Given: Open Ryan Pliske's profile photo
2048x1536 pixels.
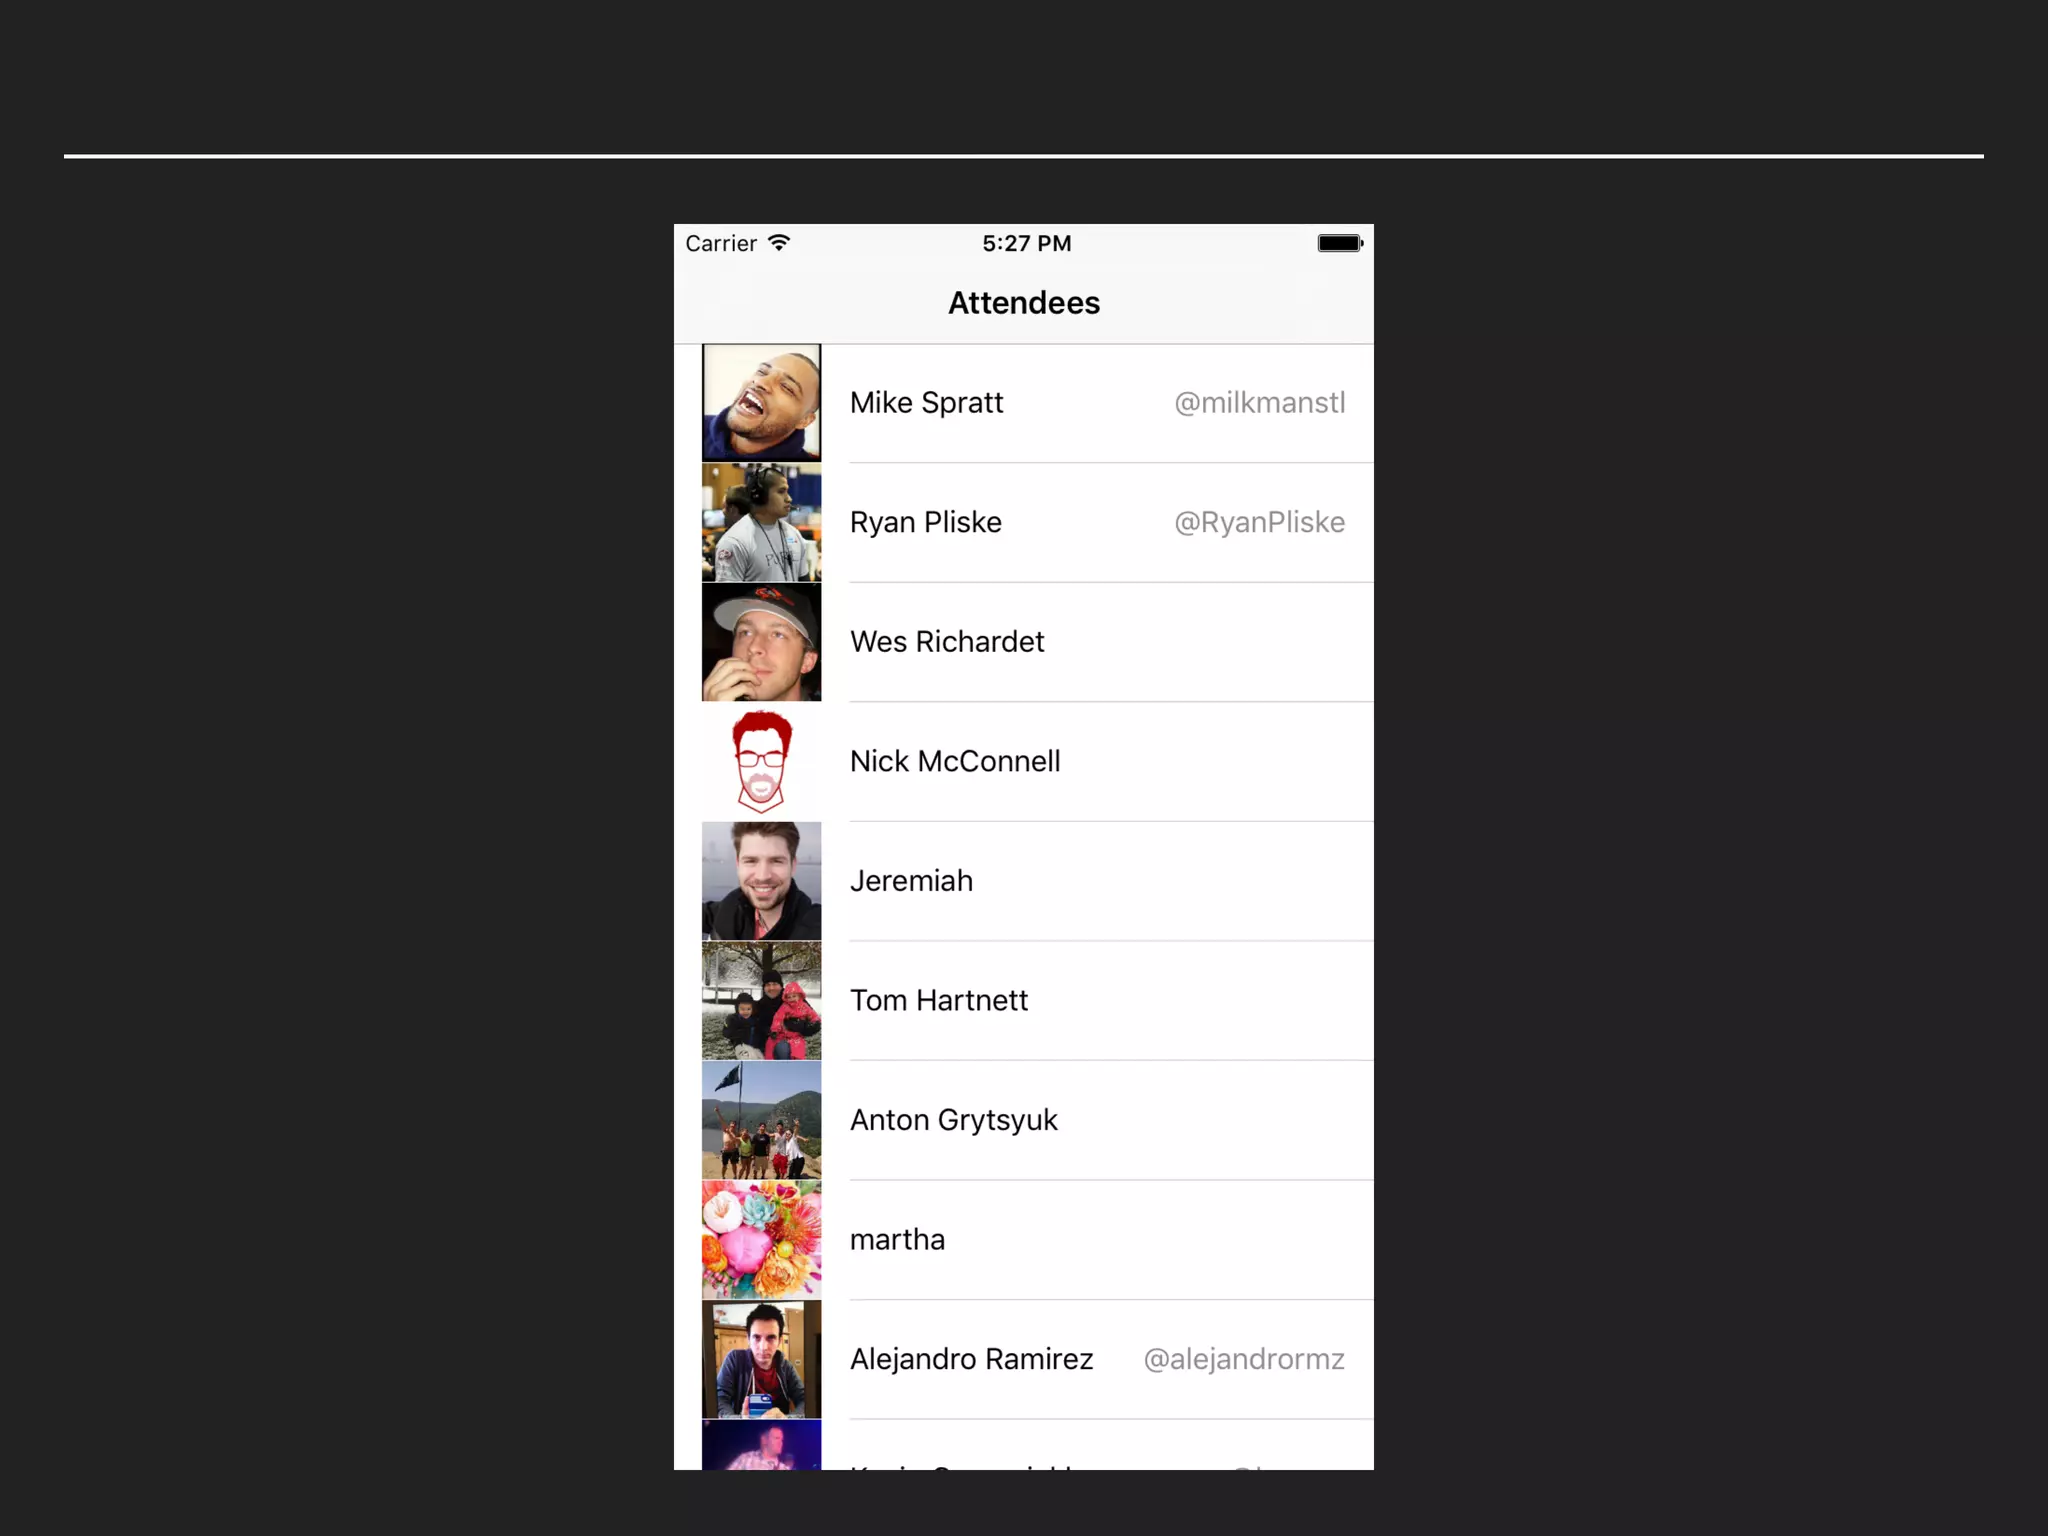Looking at the screenshot, I should 761,522.
